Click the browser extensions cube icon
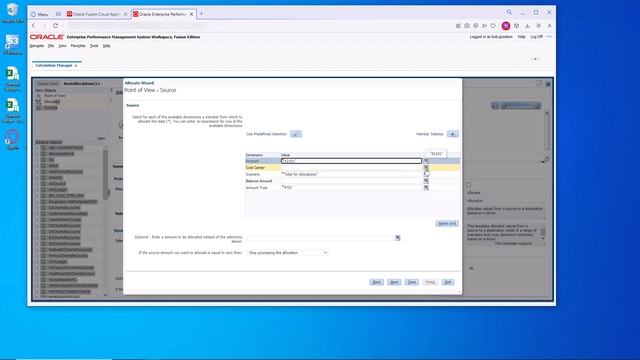The height and width of the screenshot is (360, 640). click(516, 26)
